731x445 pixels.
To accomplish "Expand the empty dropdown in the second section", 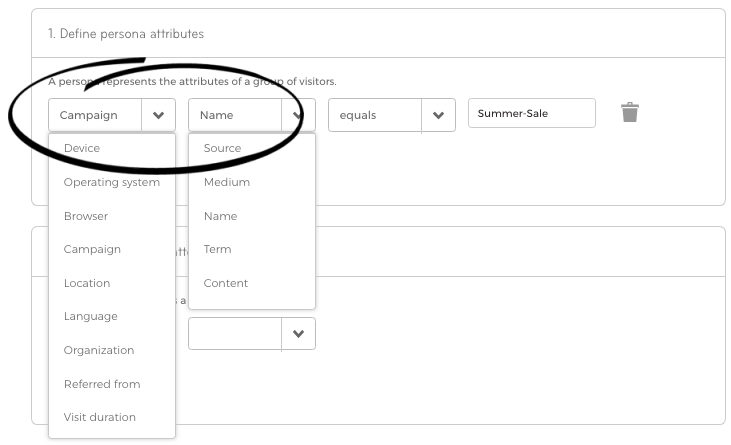I will 298,334.
